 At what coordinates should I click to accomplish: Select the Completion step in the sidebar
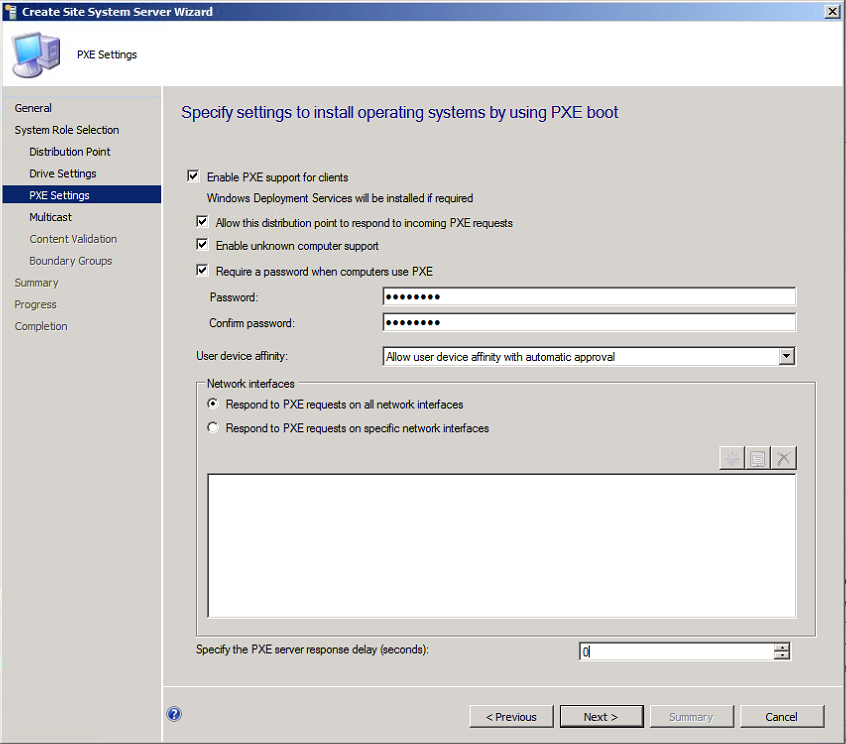click(x=41, y=326)
